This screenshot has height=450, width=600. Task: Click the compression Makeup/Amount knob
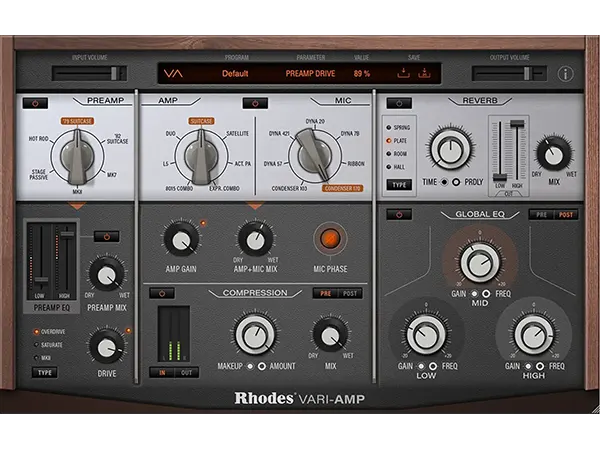(255, 334)
